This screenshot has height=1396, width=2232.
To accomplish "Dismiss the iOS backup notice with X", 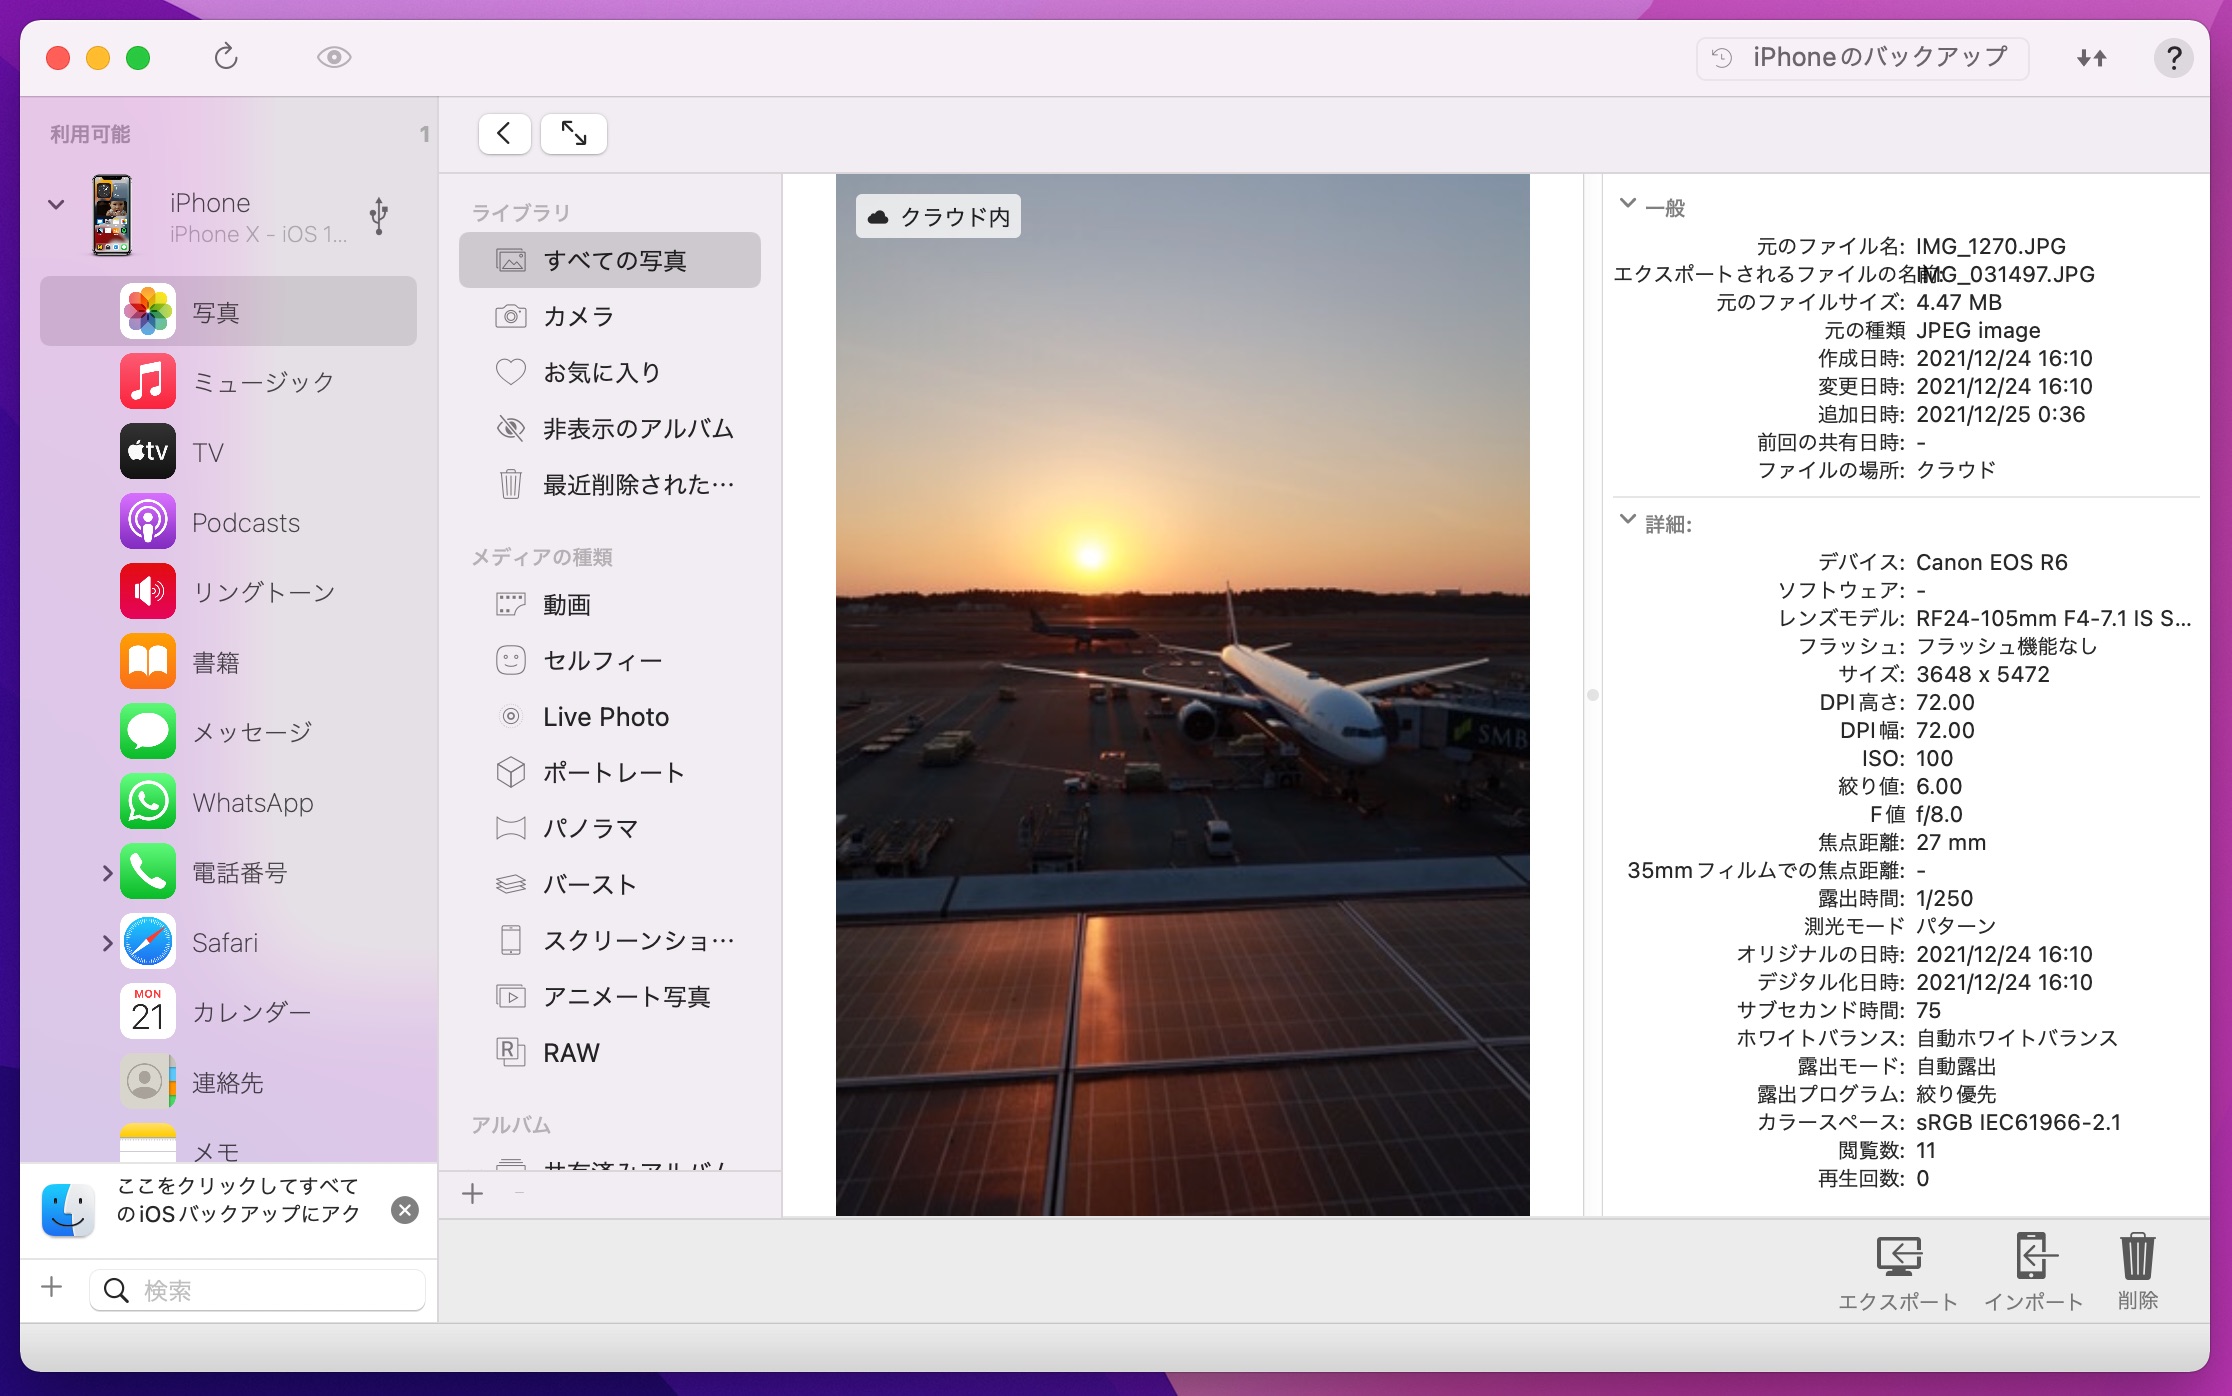I will coord(405,1210).
